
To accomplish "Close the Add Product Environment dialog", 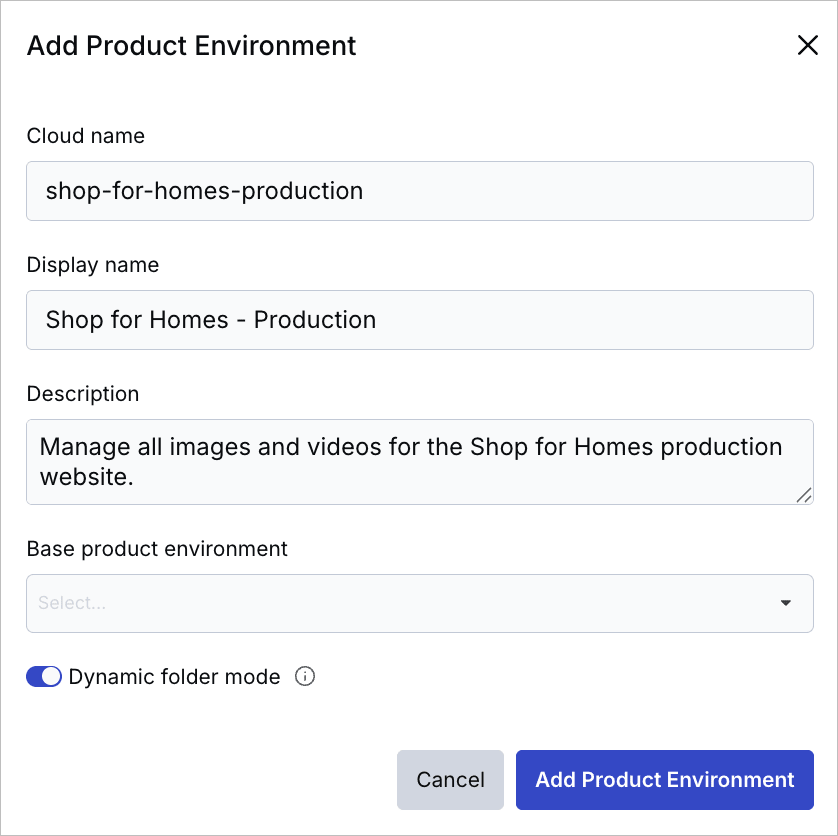I will click(x=808, y=45).
